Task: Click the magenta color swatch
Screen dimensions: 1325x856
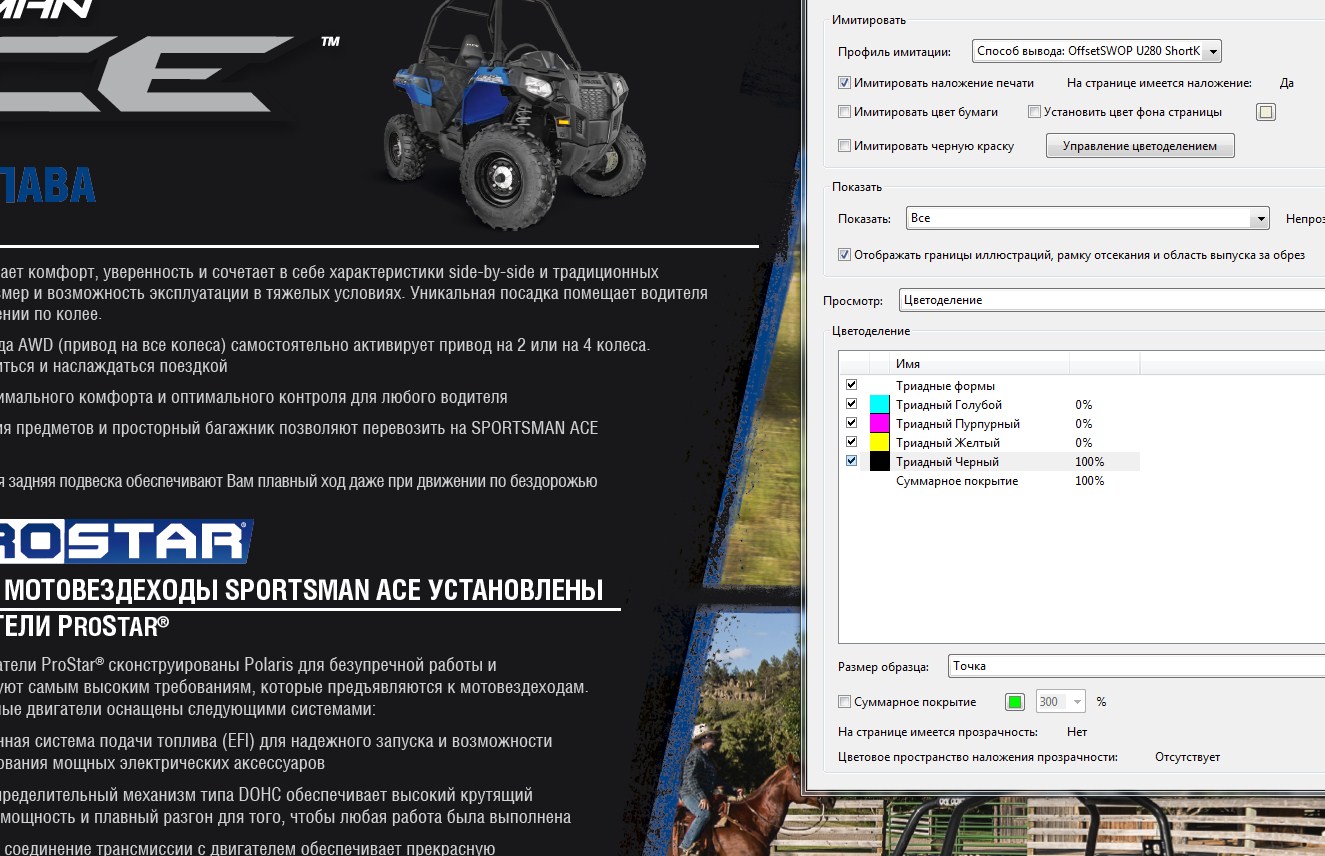Action: click(x=880, y=423)
